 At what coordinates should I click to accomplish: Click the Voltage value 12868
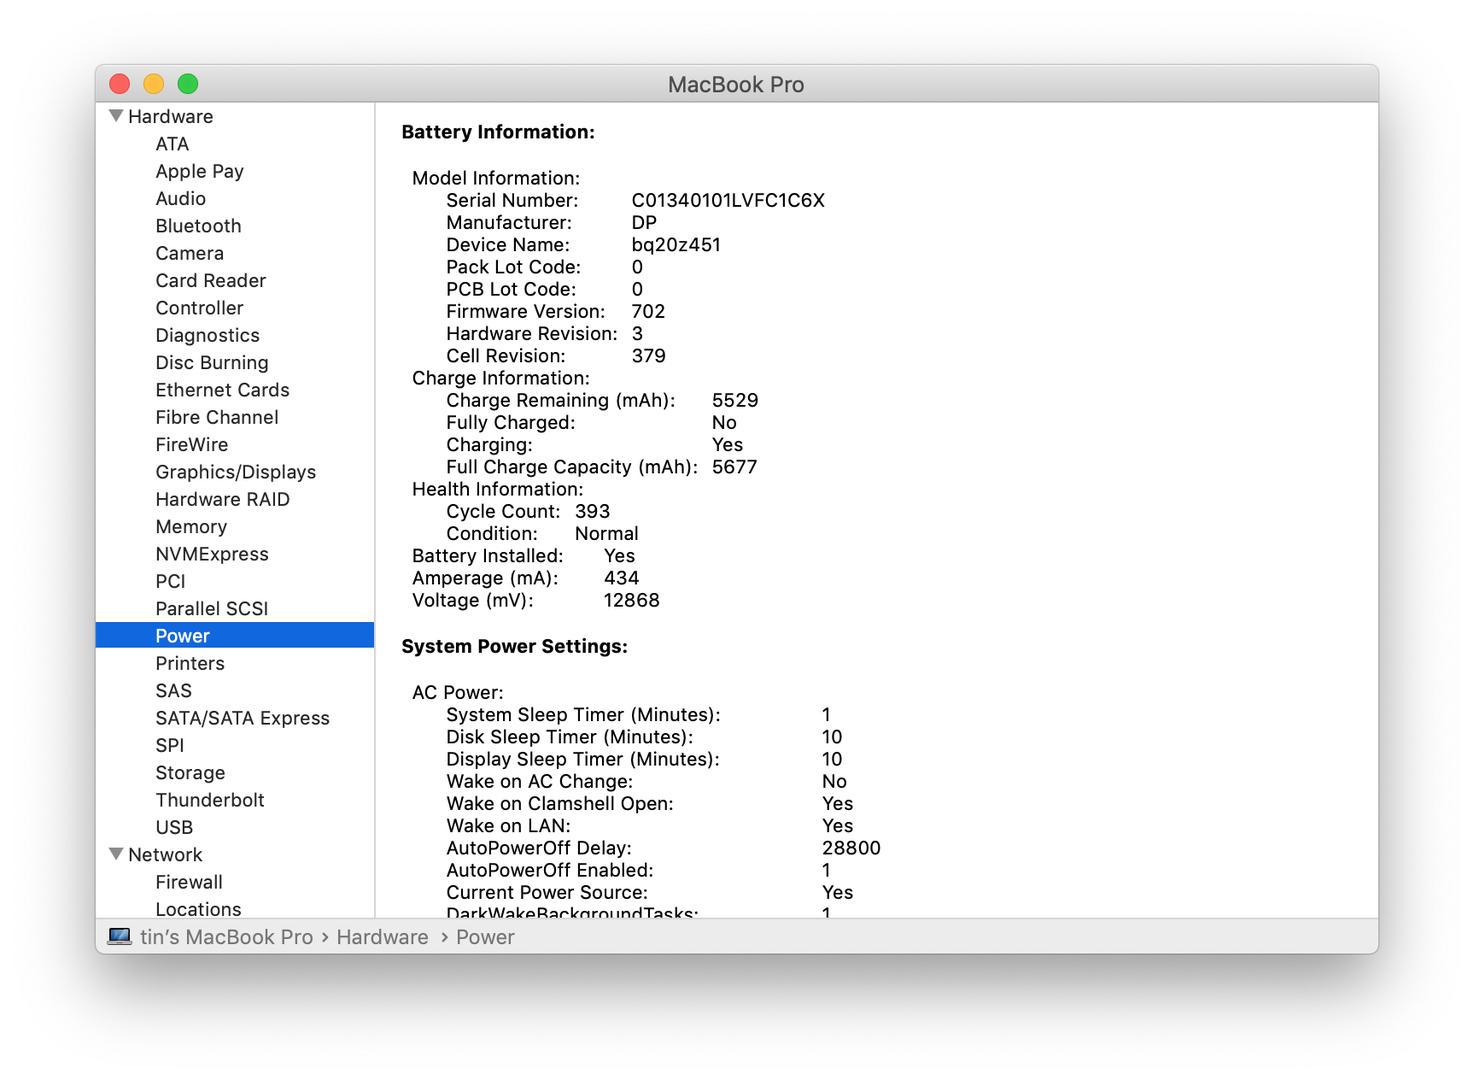631,600
